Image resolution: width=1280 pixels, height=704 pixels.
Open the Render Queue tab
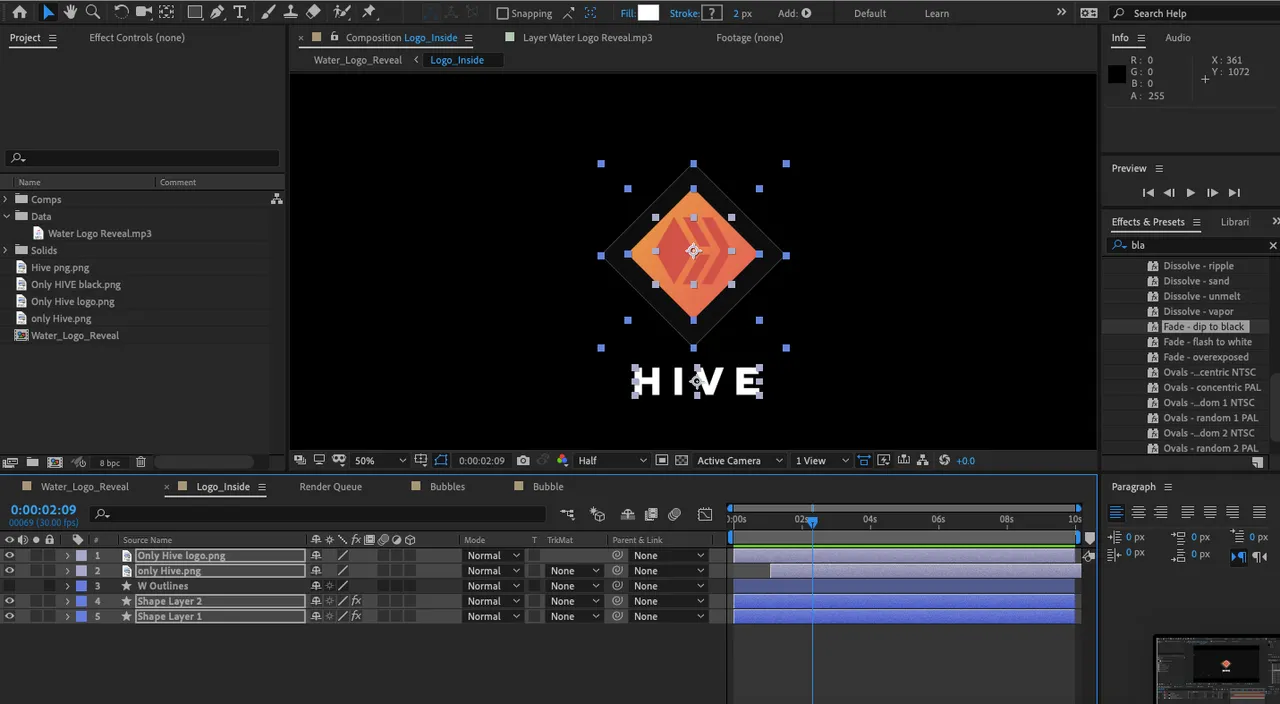(x=330, y=487)
